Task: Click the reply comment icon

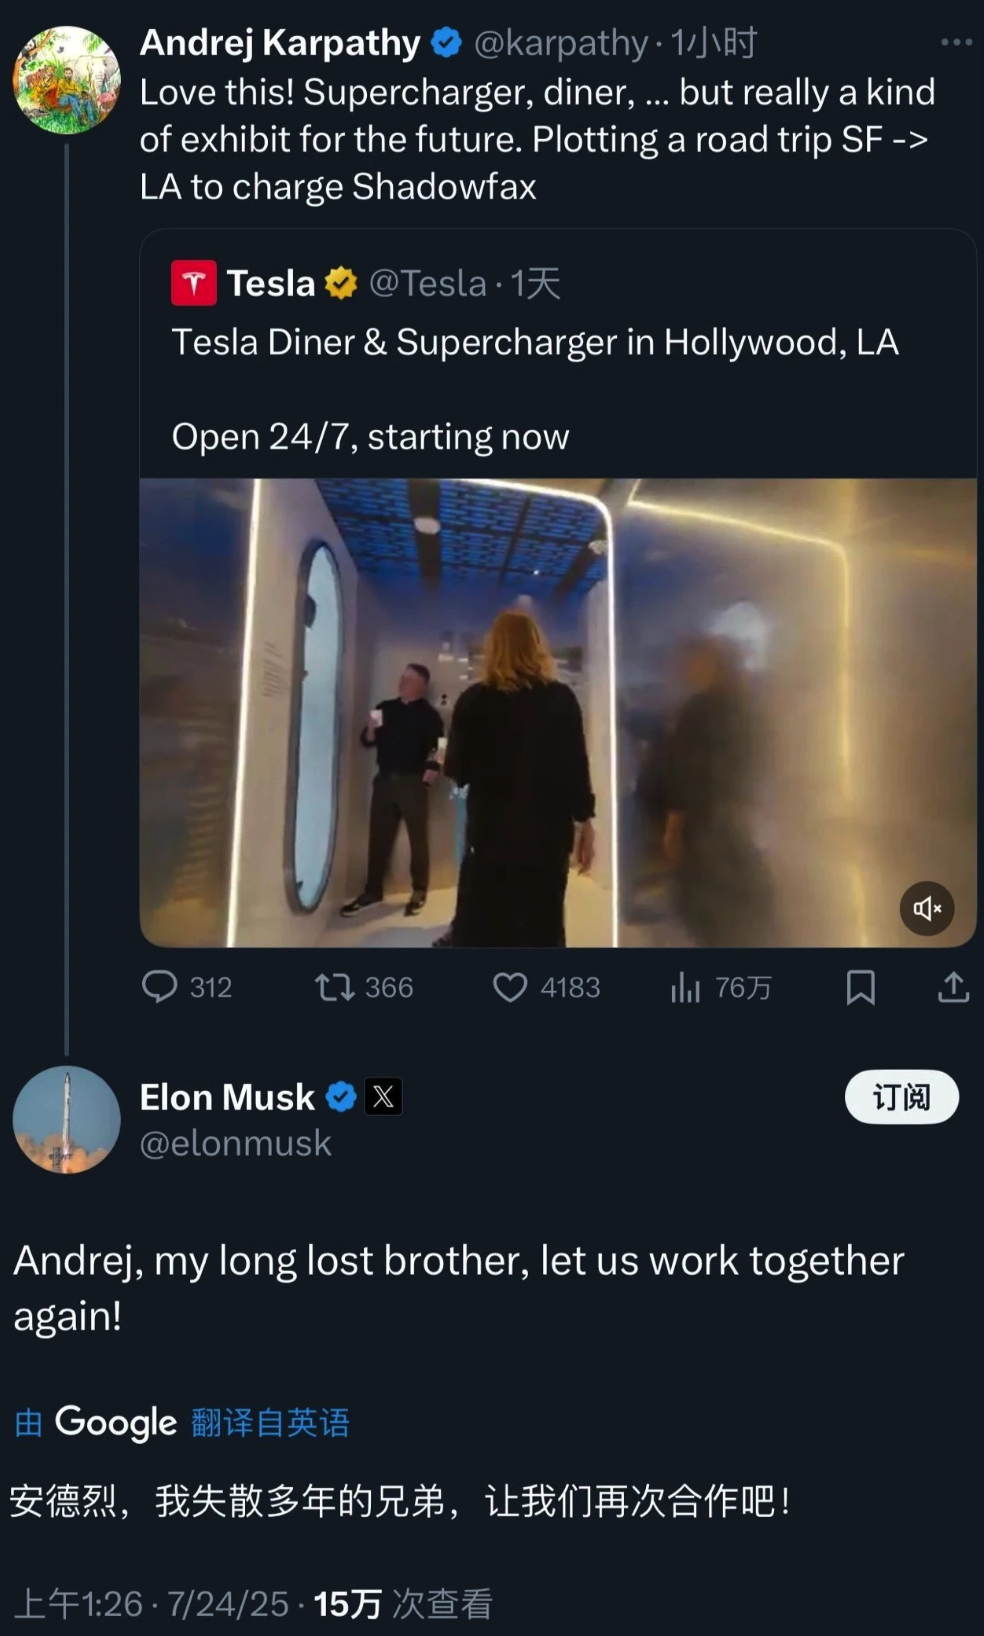Action: [160, 987]
